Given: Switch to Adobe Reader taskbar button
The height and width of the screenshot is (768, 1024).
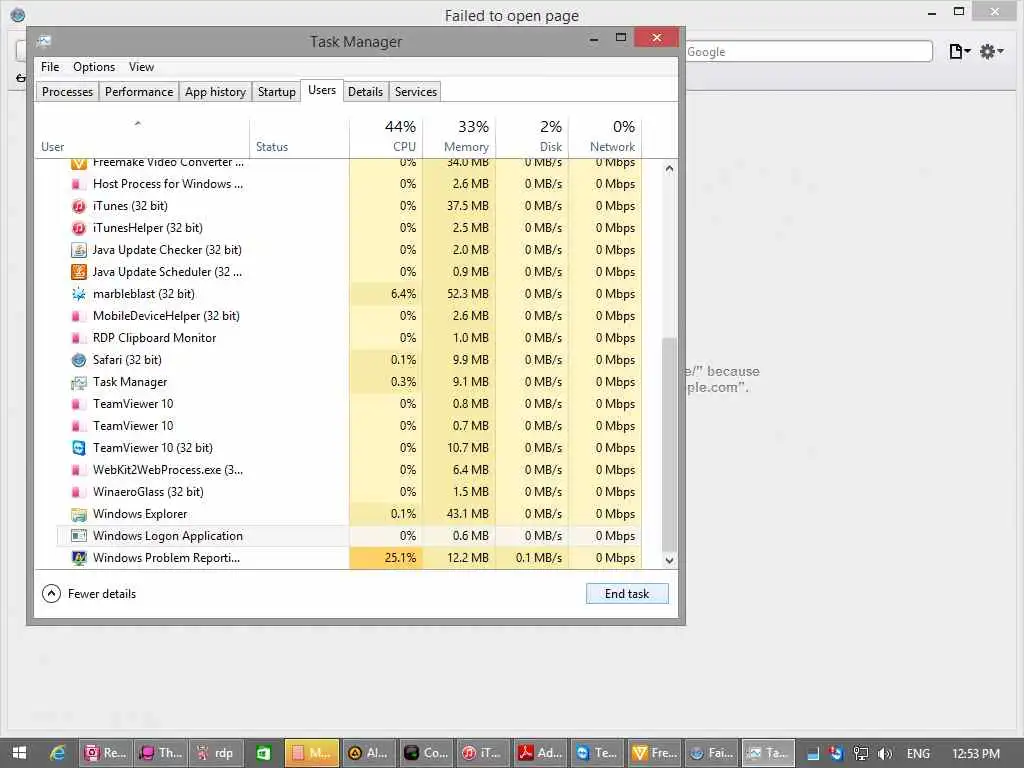Looking at the screenshot, I should [540, 753].
